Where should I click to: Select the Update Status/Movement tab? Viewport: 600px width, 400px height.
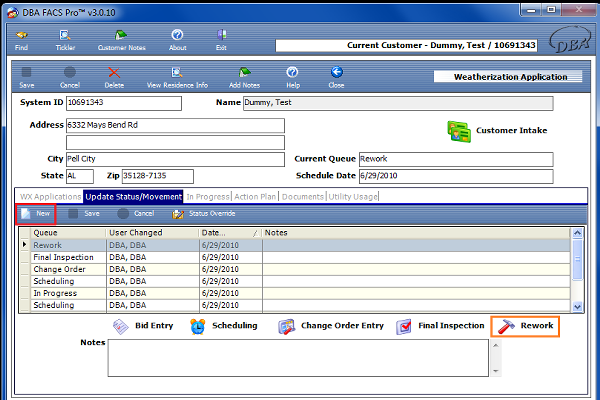click(133, 197)
